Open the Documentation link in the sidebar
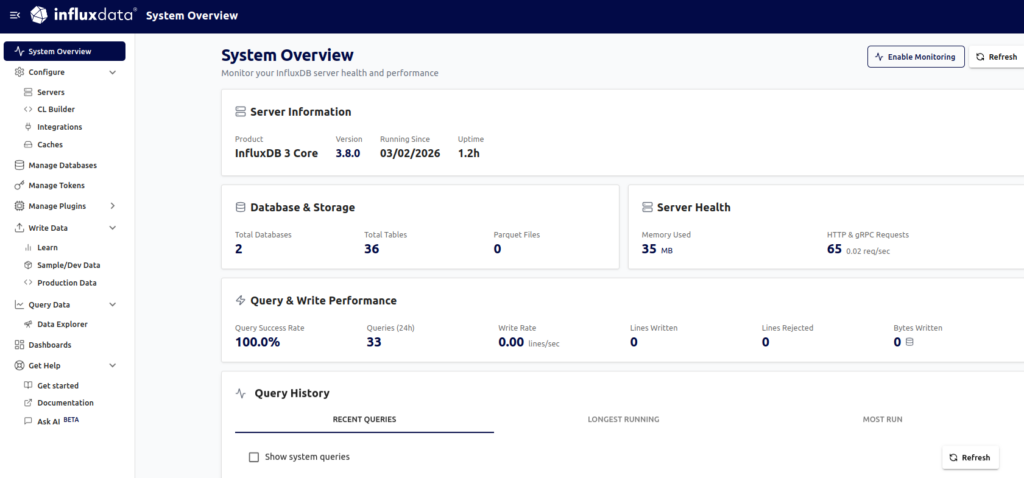The width and height of the screenshot is (1024, 478). point(65,403)
